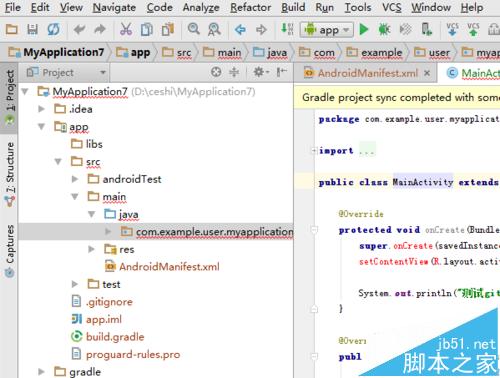This screenshot has width=500, height=378.
Task: Click the Hide Project panel icon
Action: point(281,72)
